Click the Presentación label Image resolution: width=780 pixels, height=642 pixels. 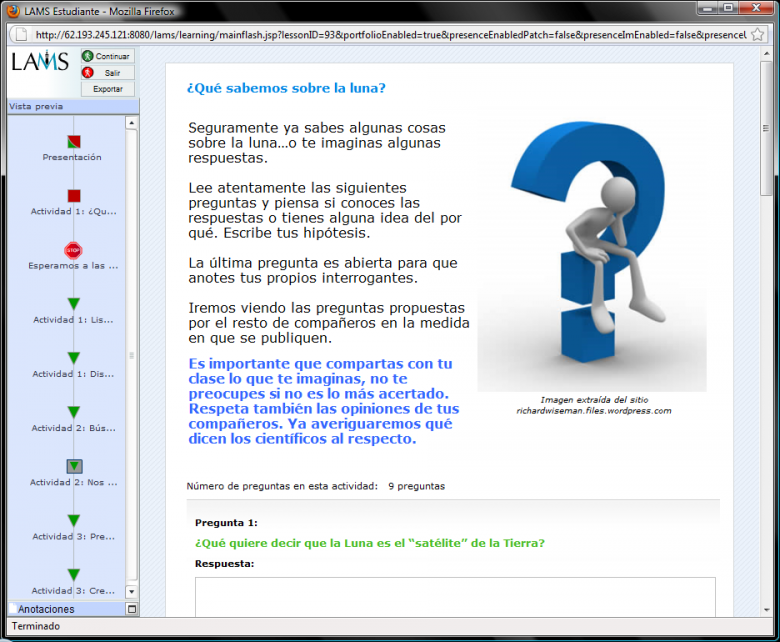(x=72, y=157)
